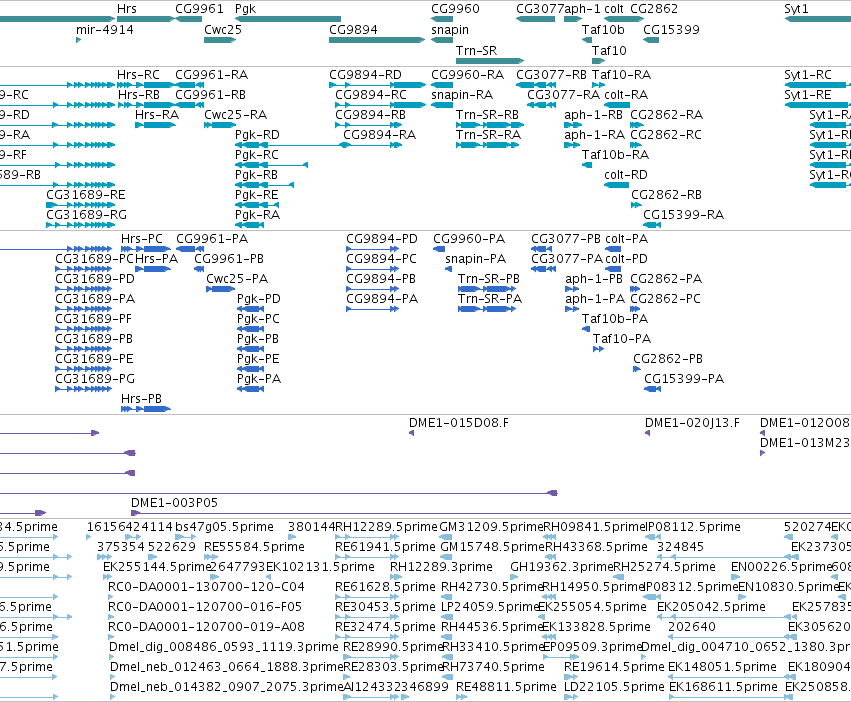This screenshot has width=851, height=702.
Task: Select the Taf10b-RA transcript label
Action: 615,155
